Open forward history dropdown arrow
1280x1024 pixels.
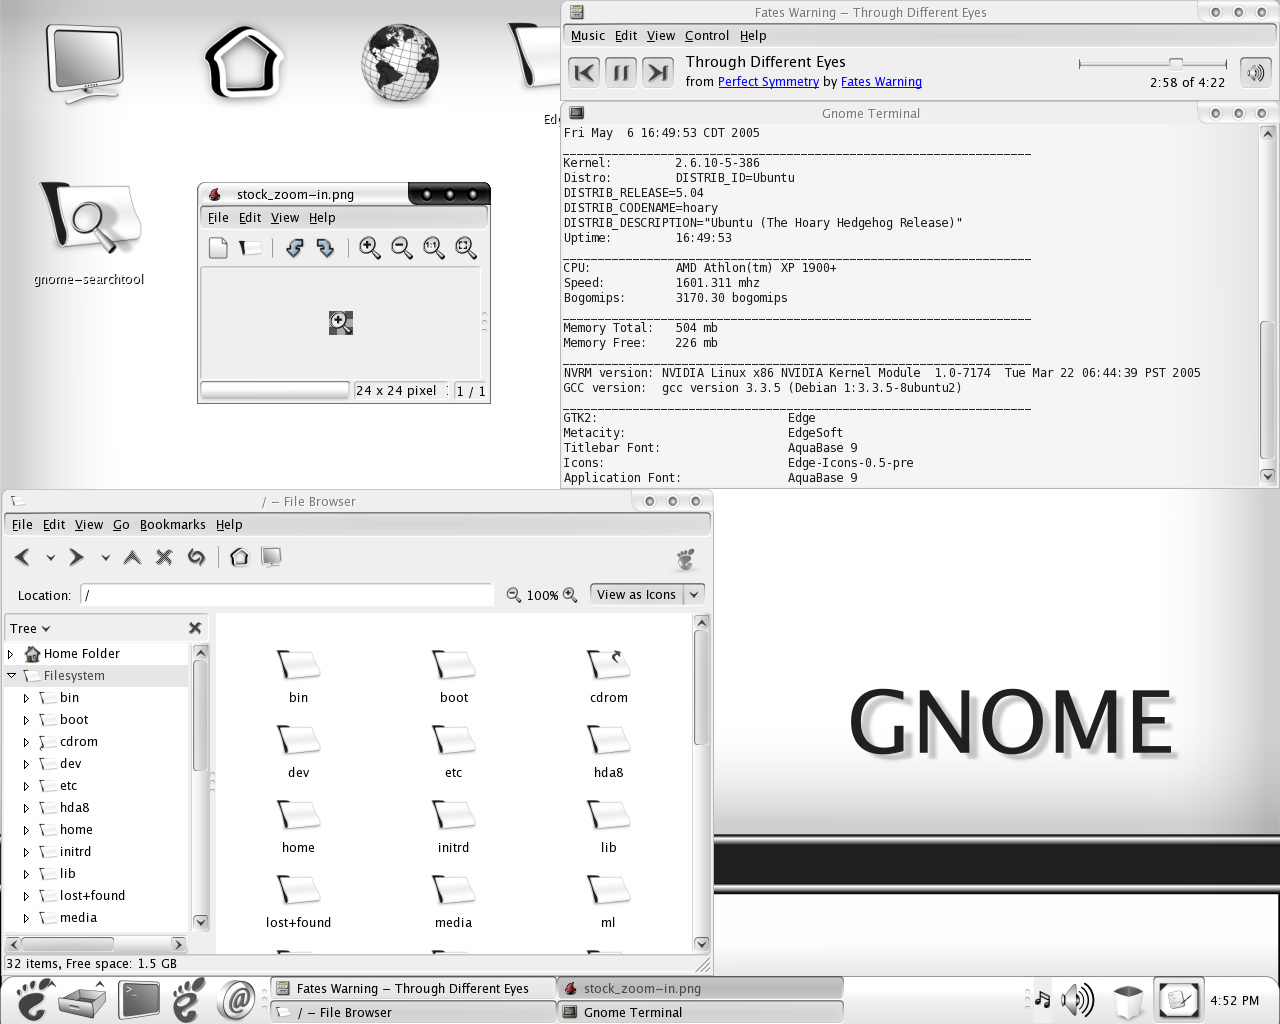[x=105, y=558]
